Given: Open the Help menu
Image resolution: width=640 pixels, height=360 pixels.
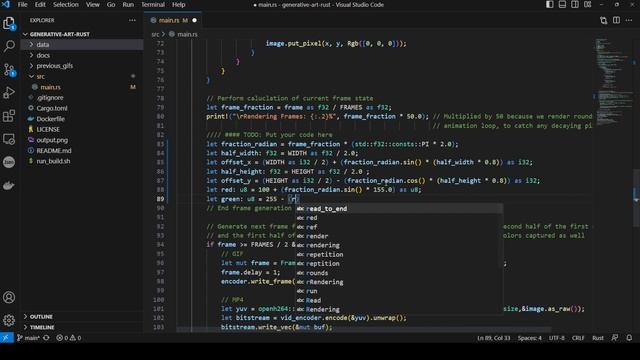Looking at the screenshot, I should 178,4.
